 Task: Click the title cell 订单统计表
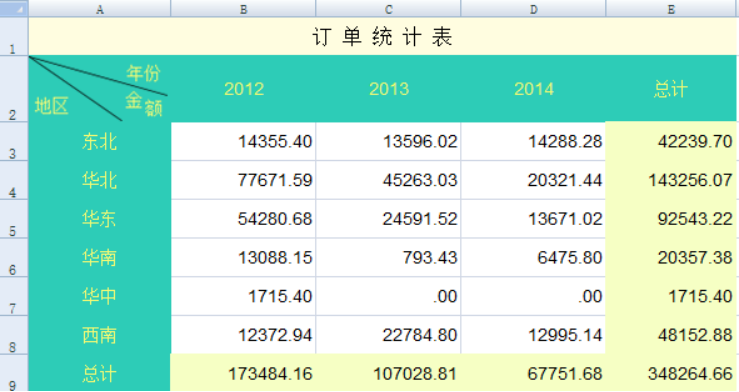382,36
